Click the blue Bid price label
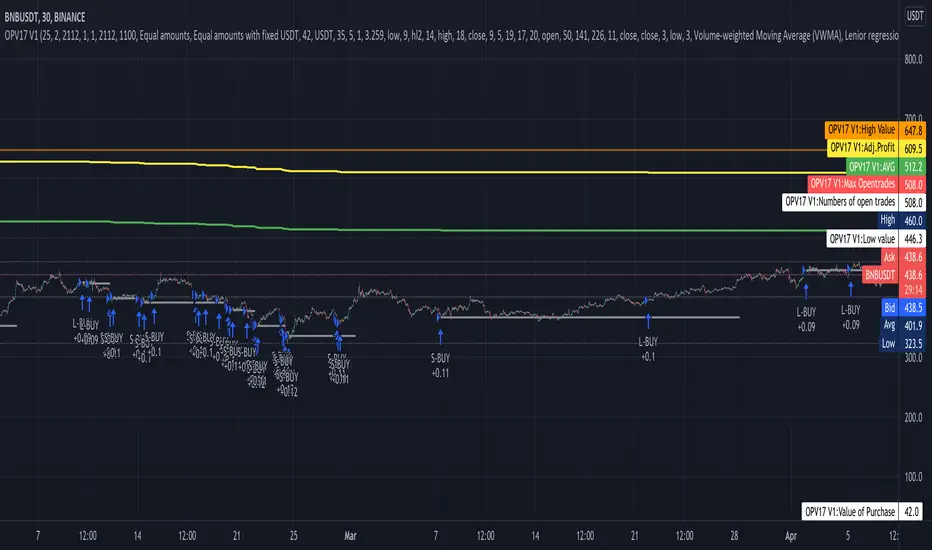This screenshot has height=550, width=932. [x=903, y=307]
